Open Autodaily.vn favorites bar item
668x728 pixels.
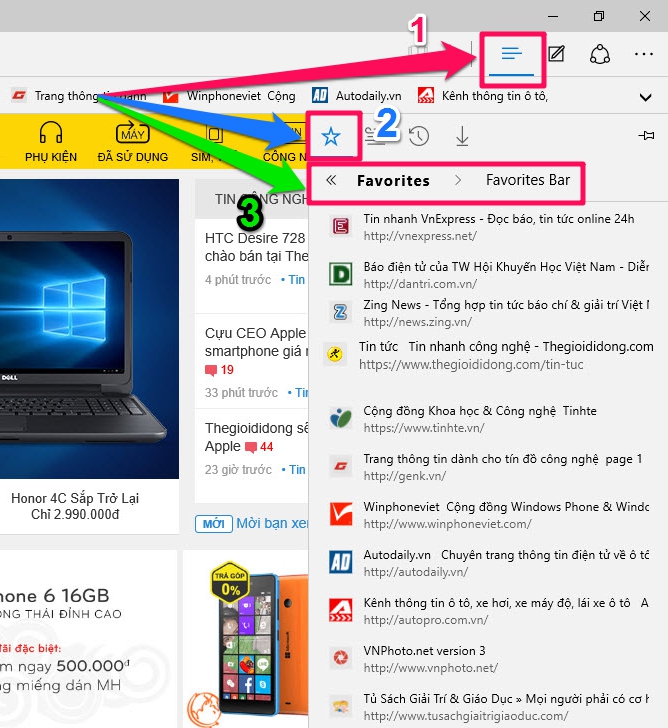click(x=357, y=96)
